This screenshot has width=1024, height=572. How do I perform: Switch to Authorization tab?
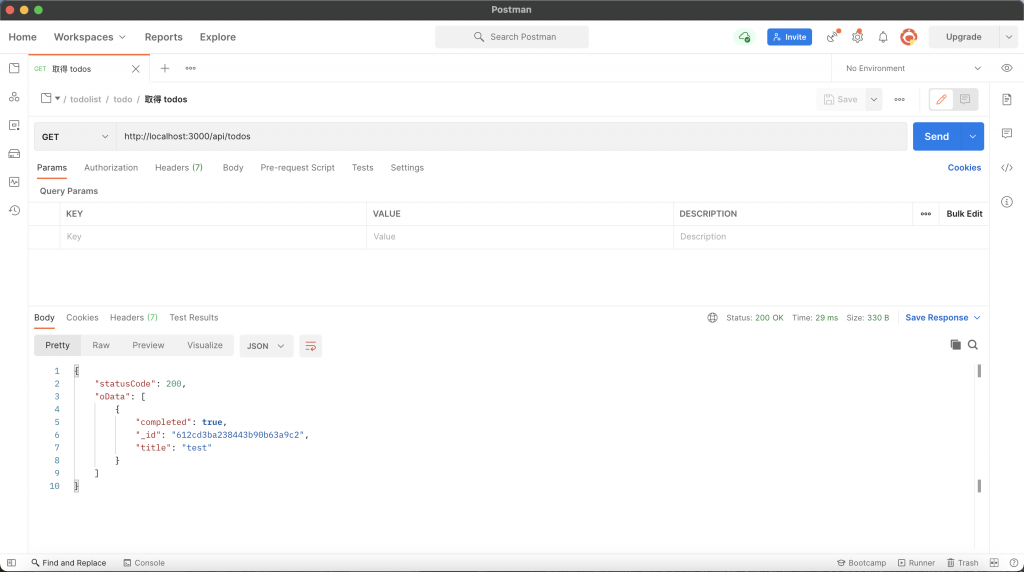[x=111, y=168]
